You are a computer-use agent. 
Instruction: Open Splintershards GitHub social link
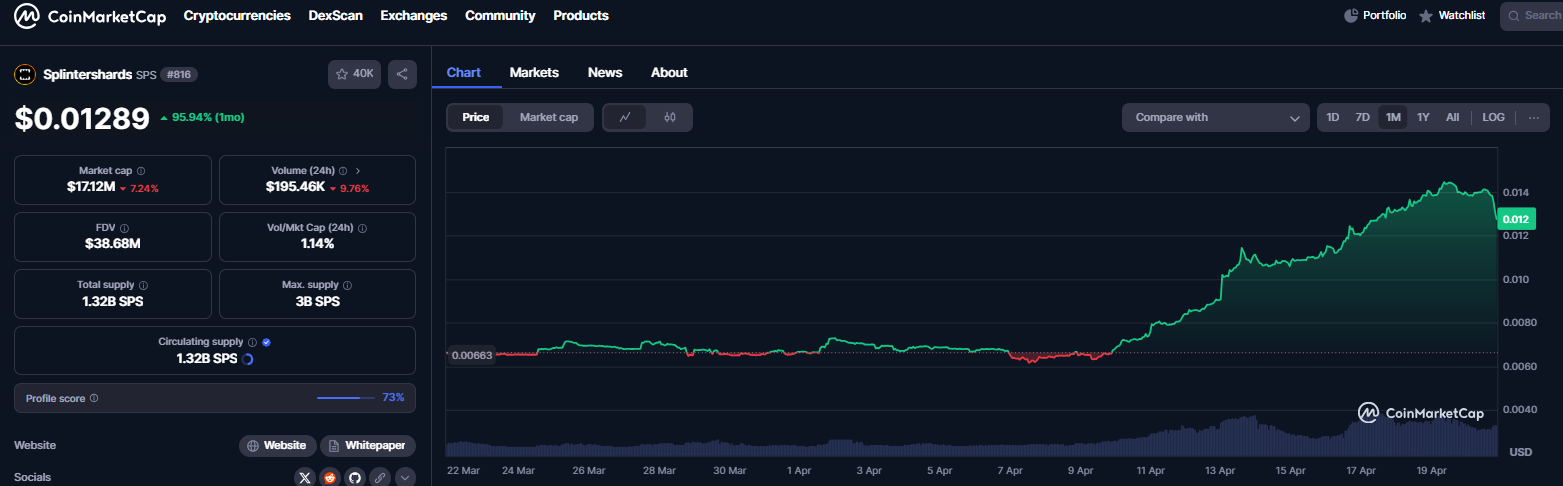[355, 478]
